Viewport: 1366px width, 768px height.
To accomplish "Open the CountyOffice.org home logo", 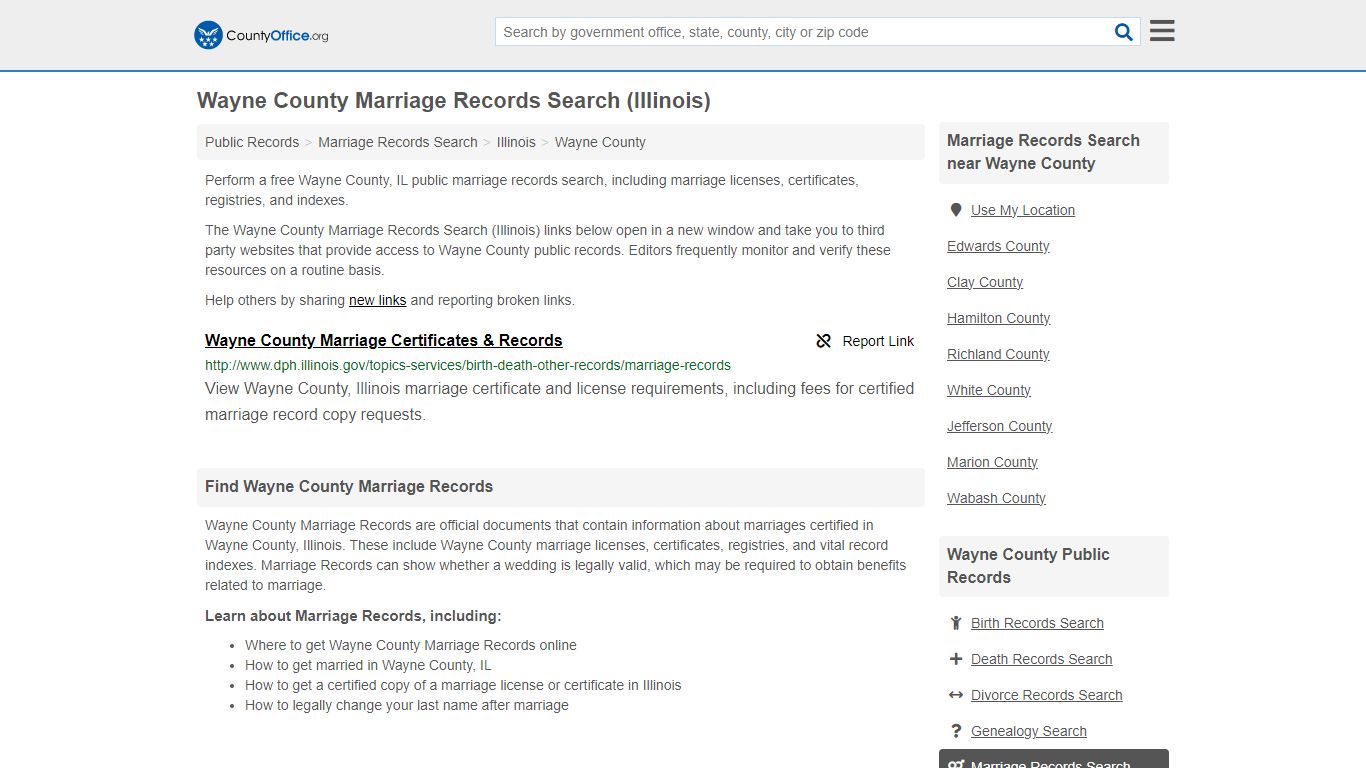I will click(261, 35).
